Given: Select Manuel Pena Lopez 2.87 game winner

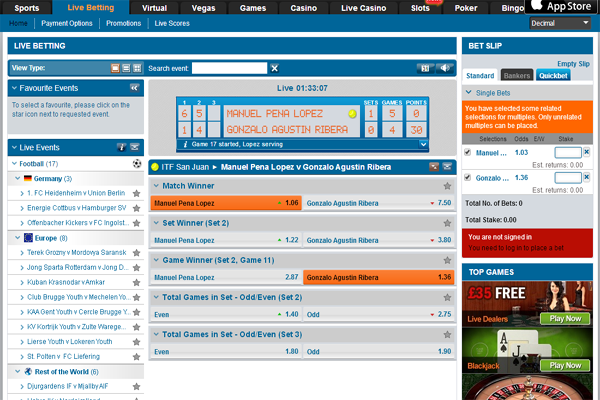Looking at the screenshot, I should (x=226, y=277).
